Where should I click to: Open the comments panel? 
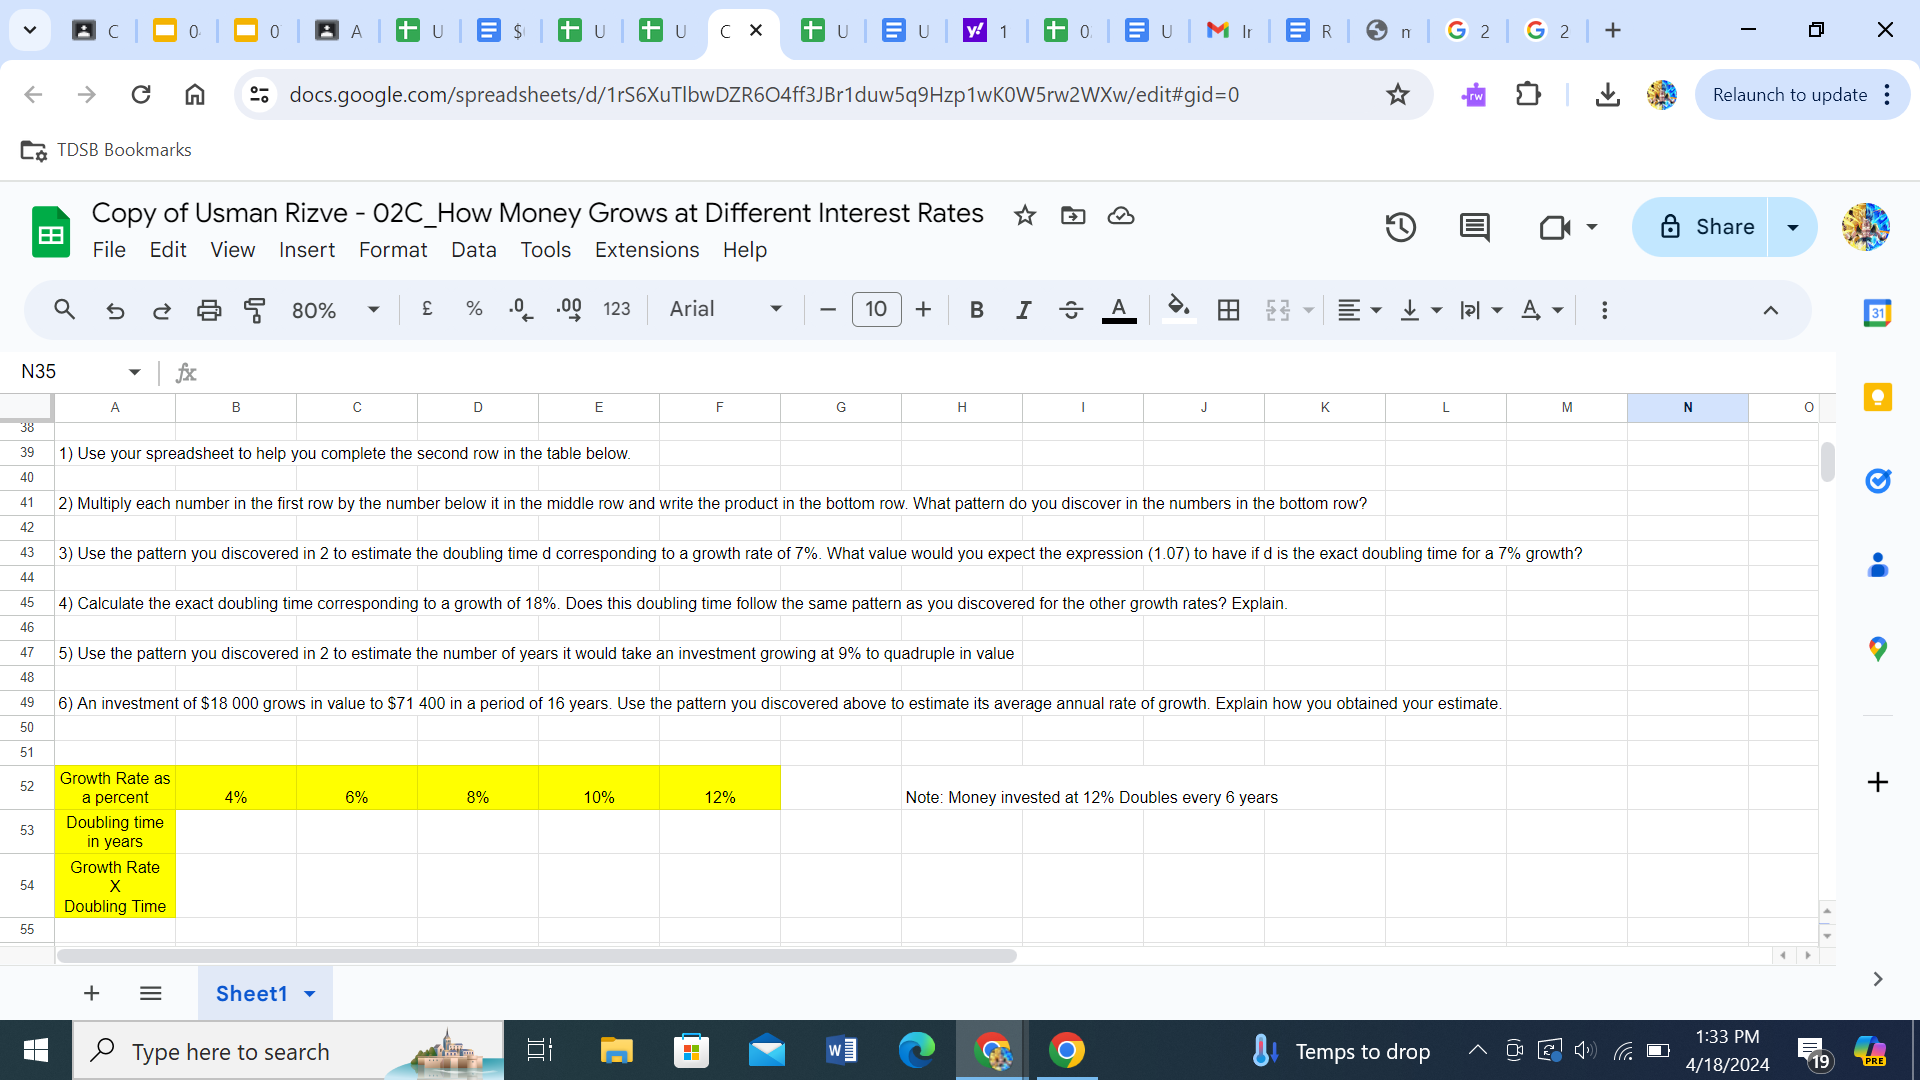[1474, 227]
